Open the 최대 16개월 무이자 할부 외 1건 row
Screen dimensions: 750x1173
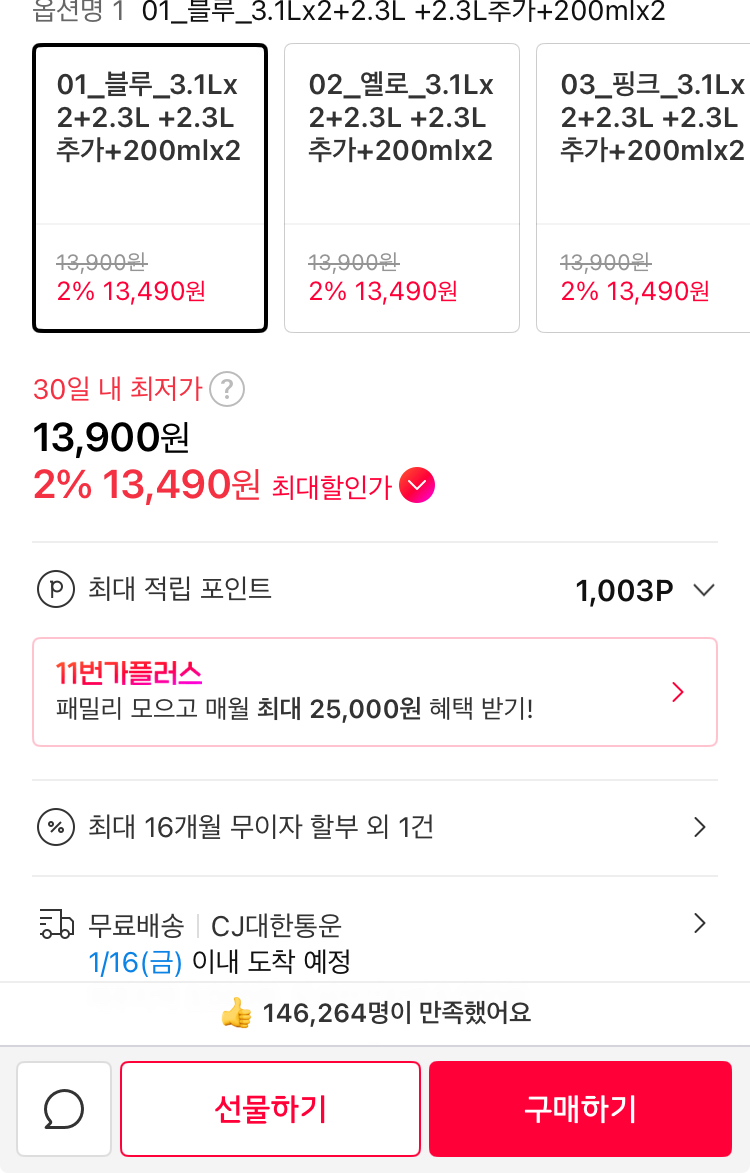point(262,827)
